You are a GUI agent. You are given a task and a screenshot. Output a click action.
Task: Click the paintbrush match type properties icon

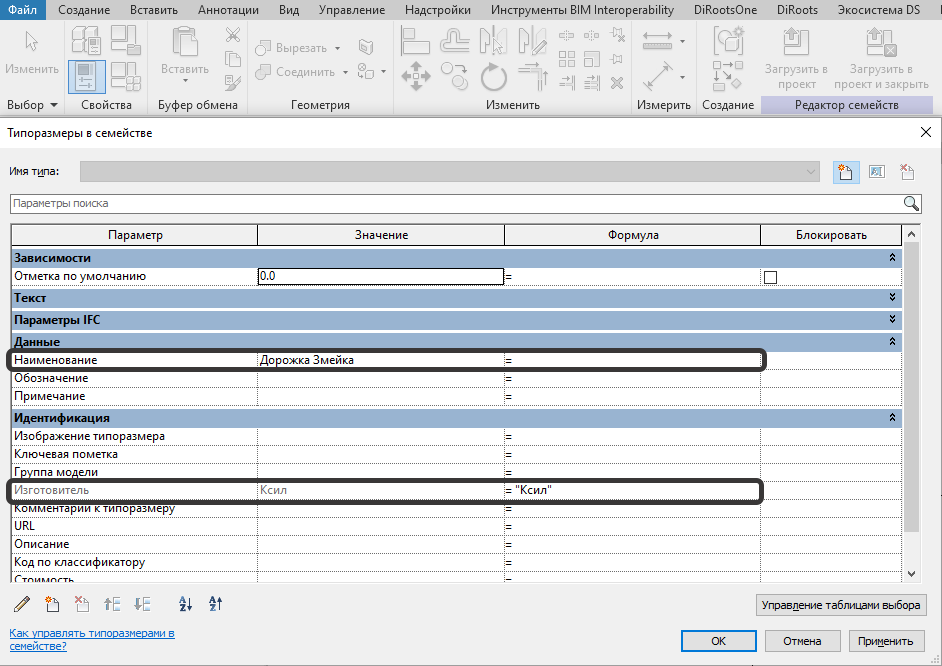[x=232, y=82]
